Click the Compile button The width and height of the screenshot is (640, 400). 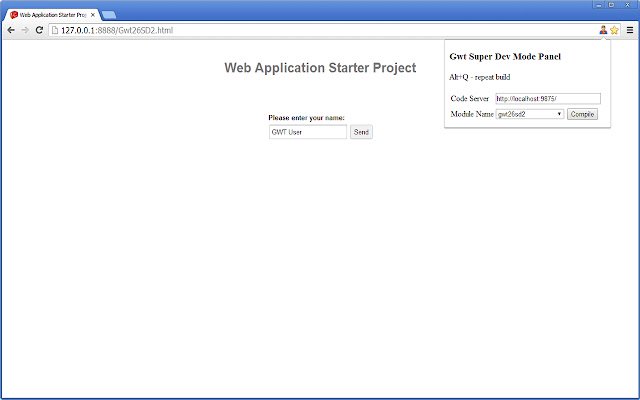click(582, 114)
